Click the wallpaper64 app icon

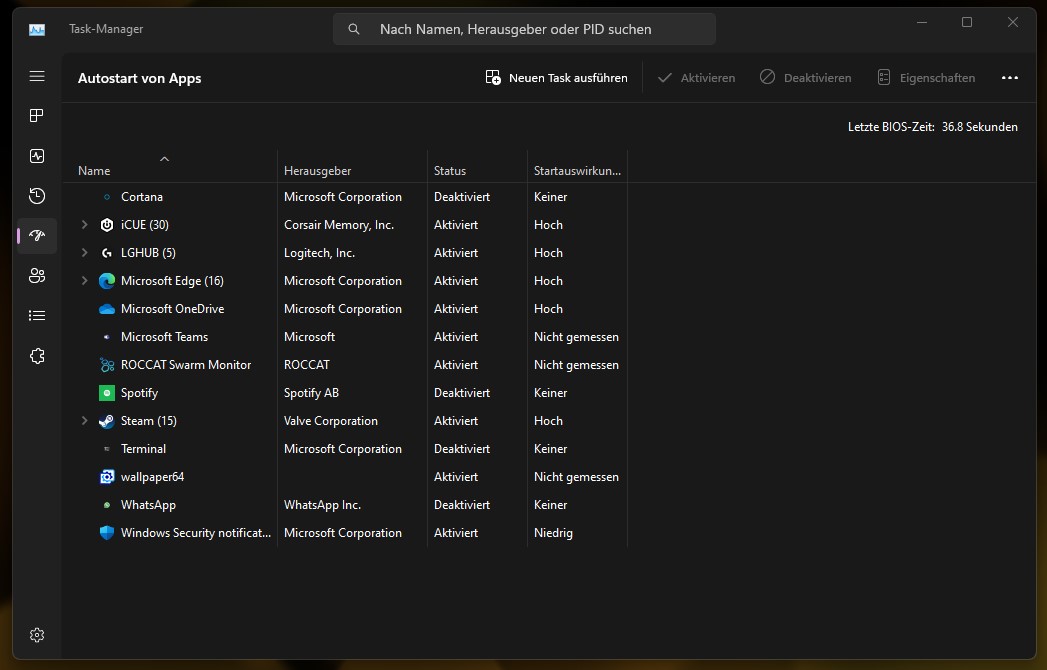tap(107, 477)
